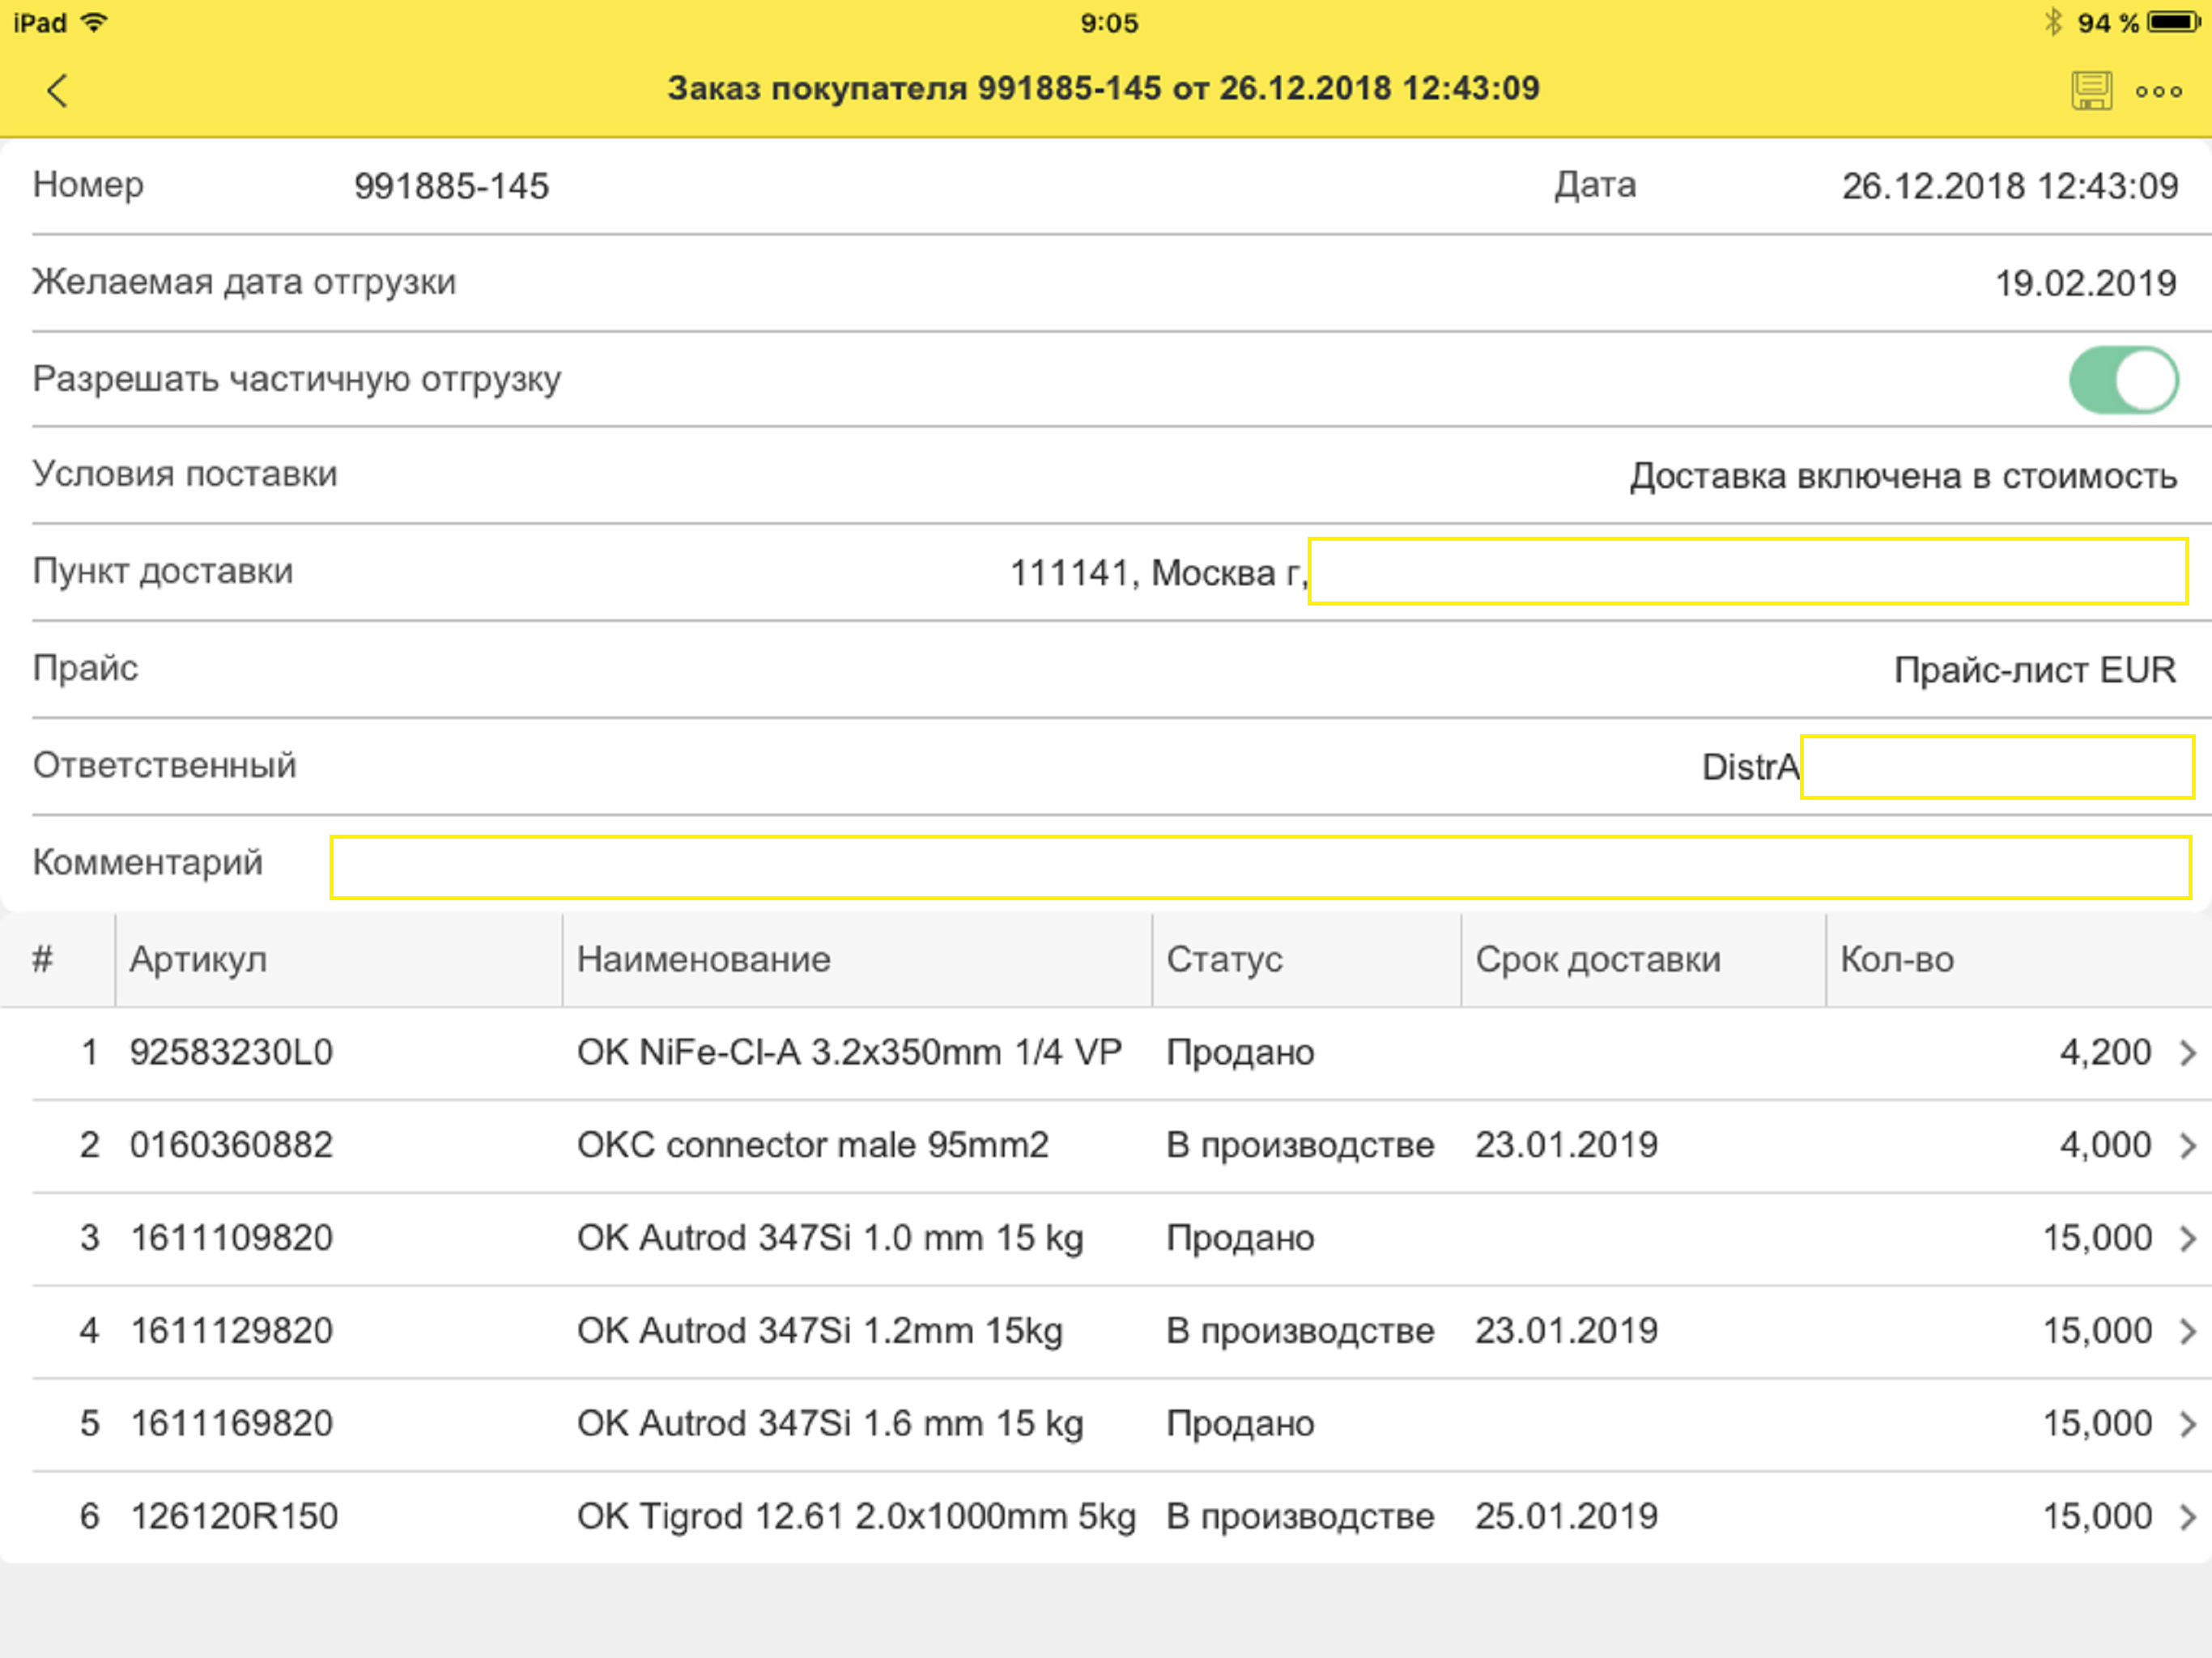Expand row 3 chevron for 1611109820

(x=2188, y=1238)
